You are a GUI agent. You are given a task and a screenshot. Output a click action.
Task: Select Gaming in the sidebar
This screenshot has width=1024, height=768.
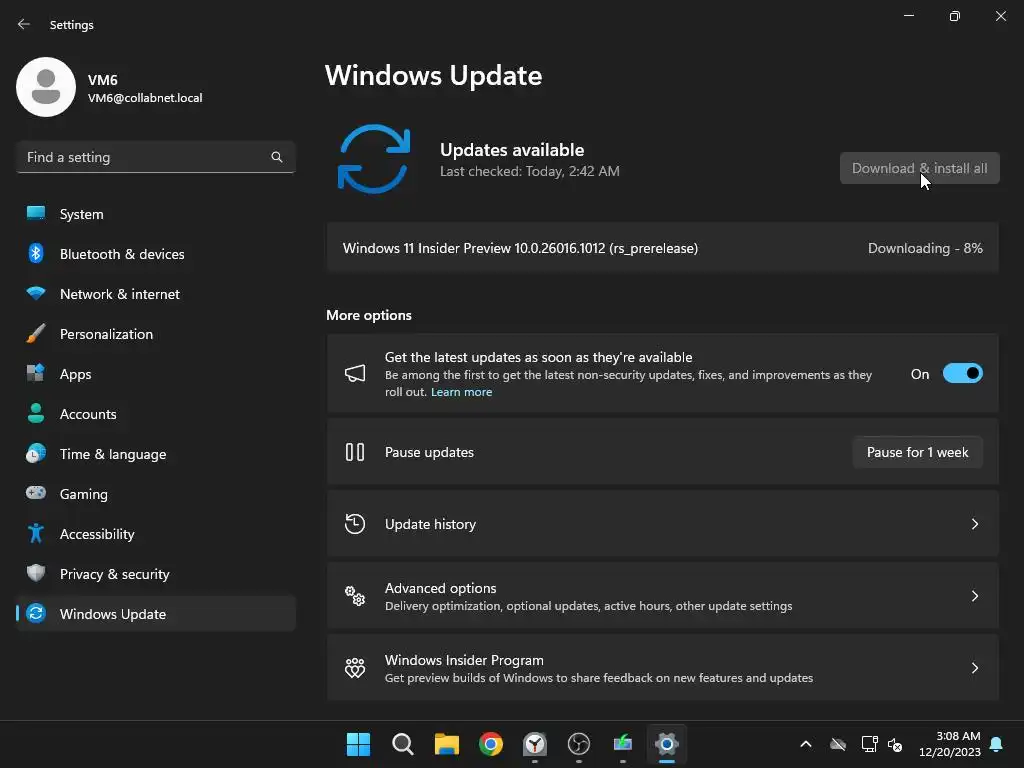[156, 493]
